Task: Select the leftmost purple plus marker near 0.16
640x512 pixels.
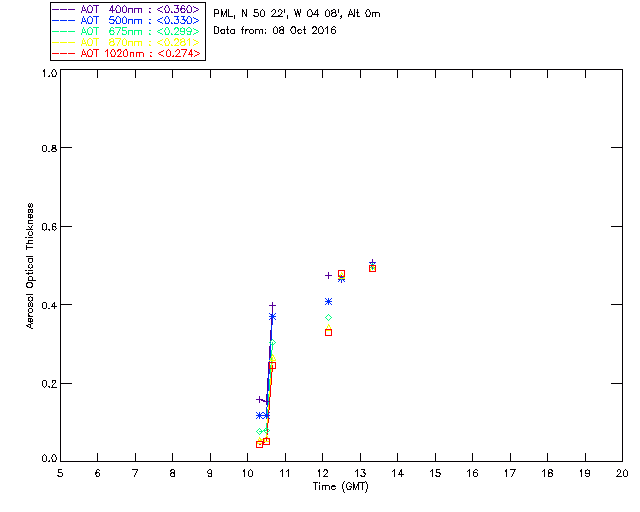Action: tap(259, 399)
